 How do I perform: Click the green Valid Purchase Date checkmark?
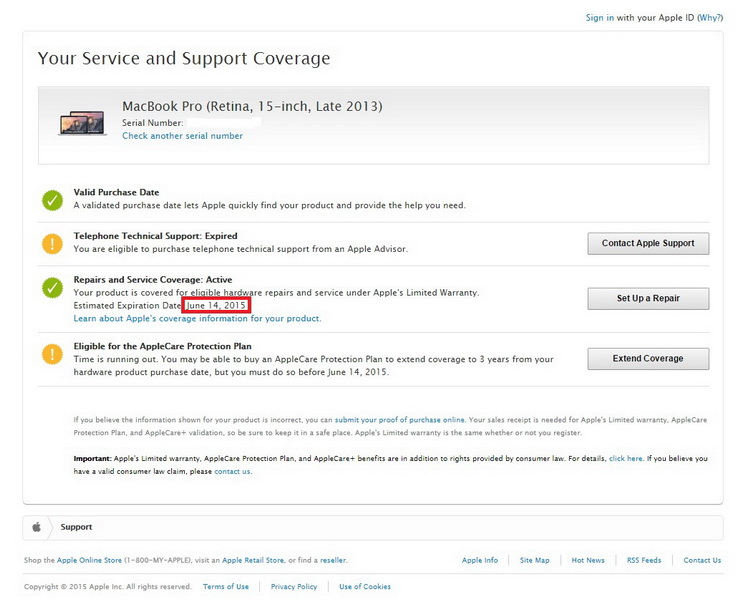pos(52,200)
